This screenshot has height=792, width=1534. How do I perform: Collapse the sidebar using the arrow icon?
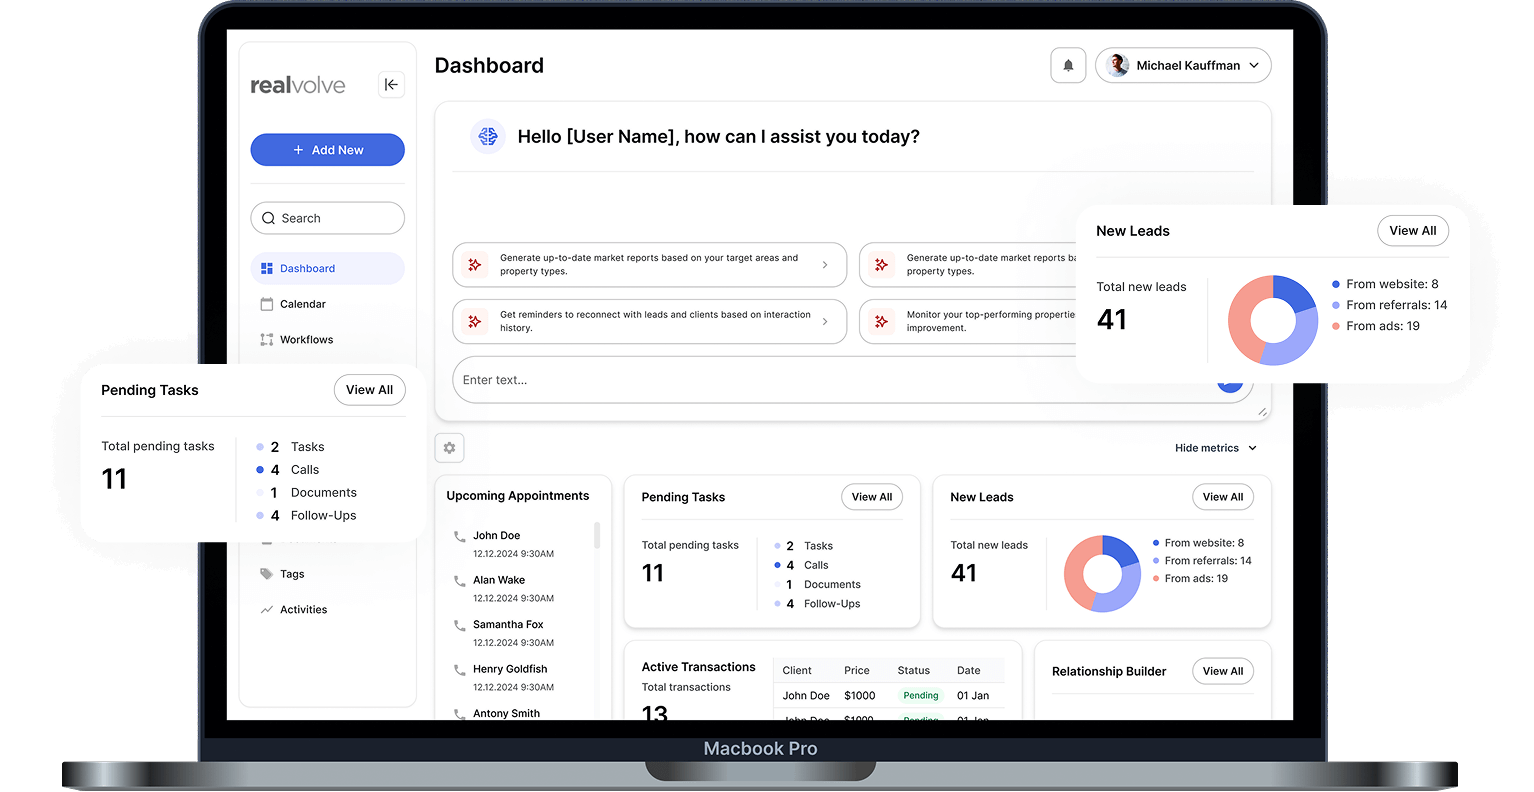[x=391, y=84]
